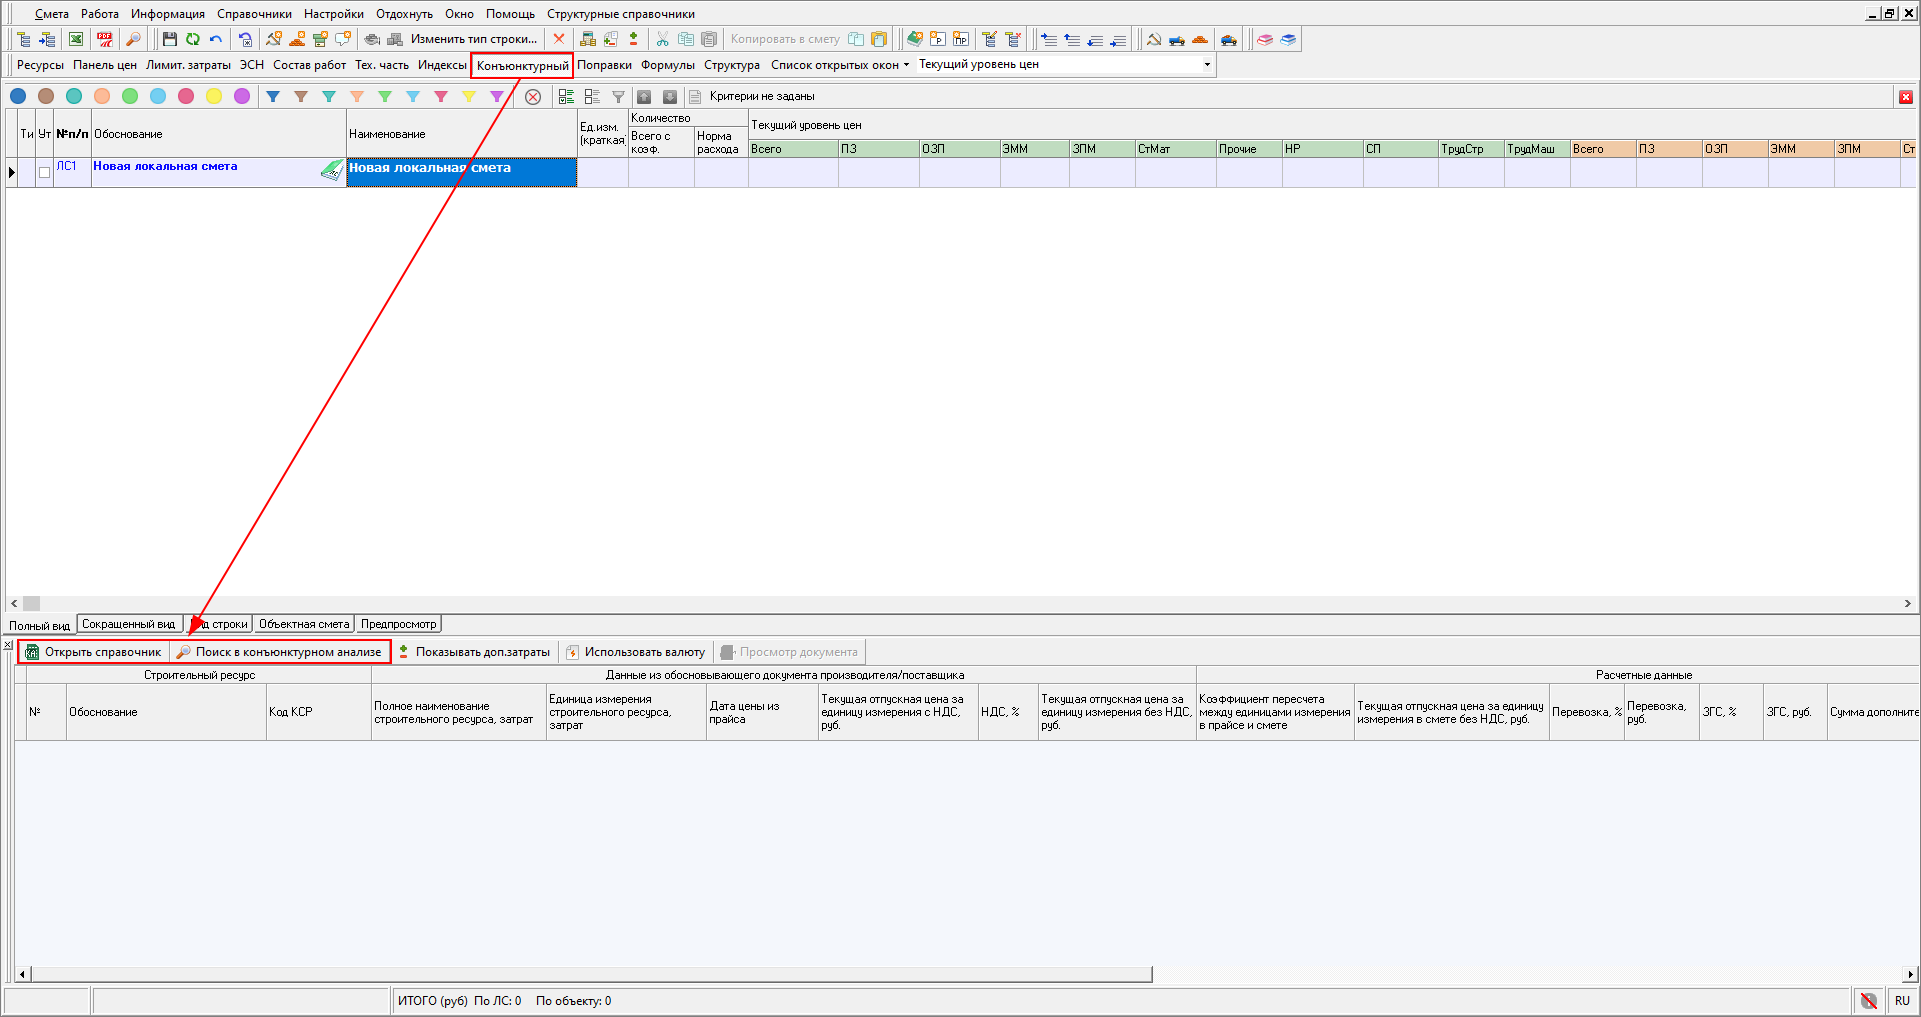
Task: Toggle the checkbox in the ЛС1 row
Action: 44,172
